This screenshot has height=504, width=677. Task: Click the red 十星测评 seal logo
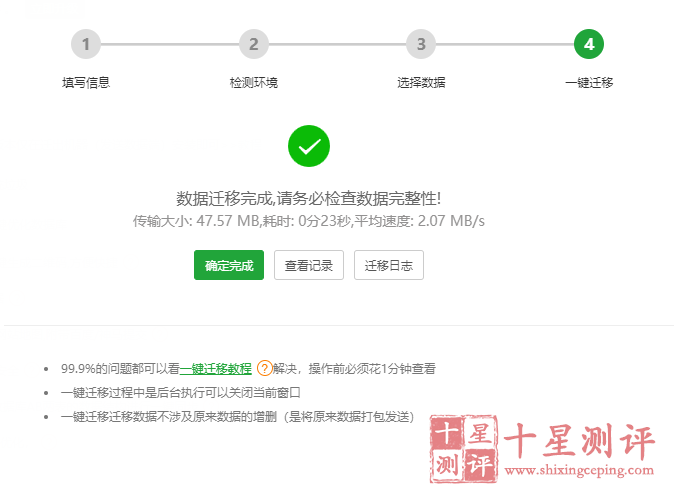click(x=463, y=449)
